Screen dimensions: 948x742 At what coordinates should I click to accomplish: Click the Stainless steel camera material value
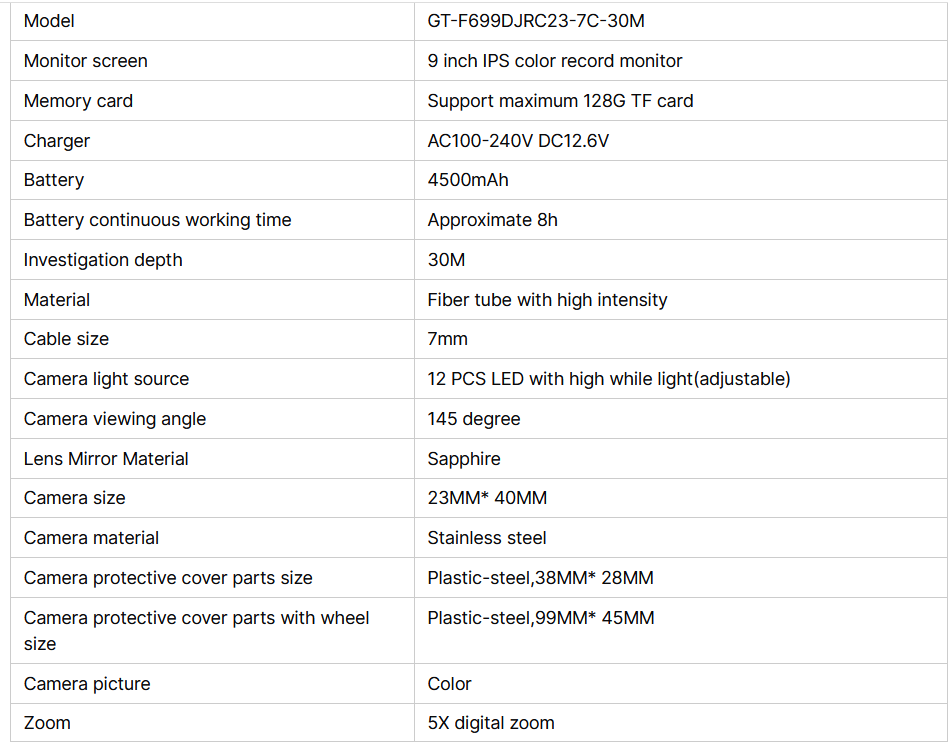pos(487,538)
